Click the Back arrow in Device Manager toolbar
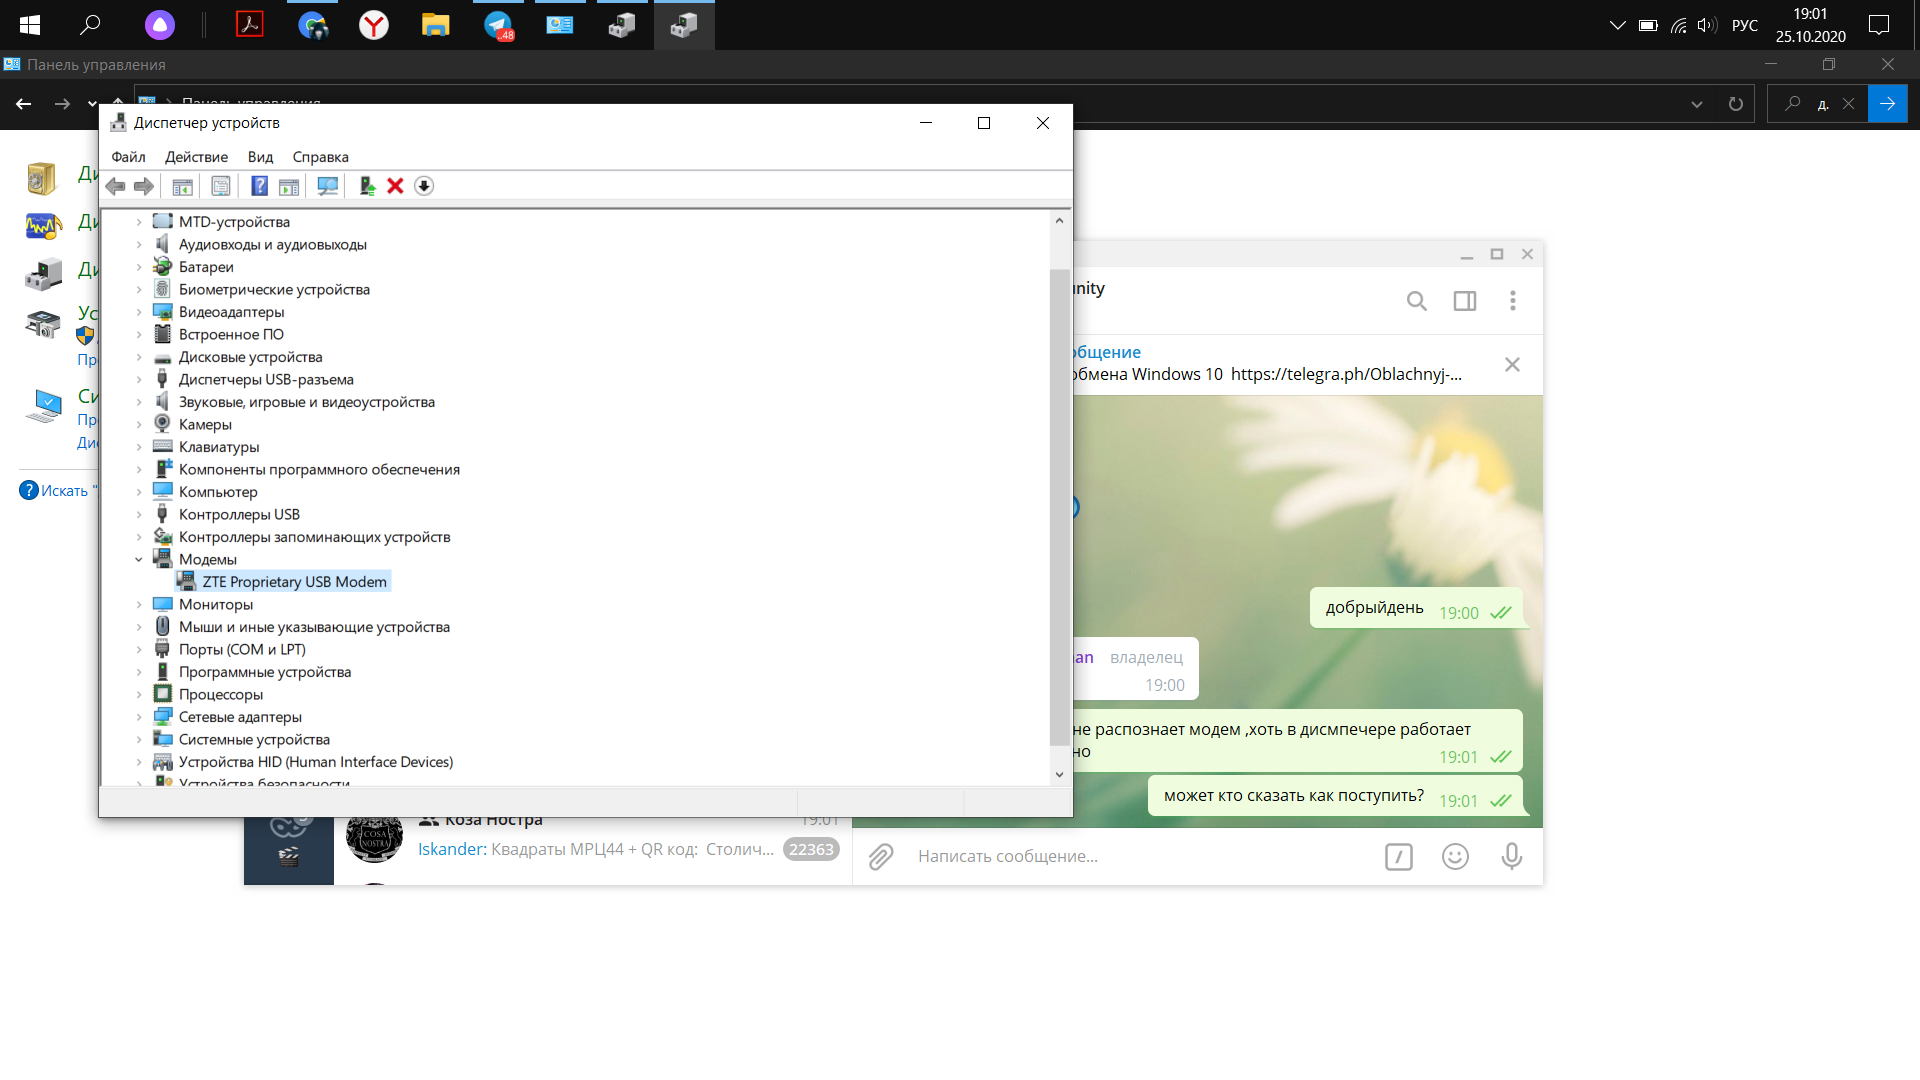The image size is (1920, 1080). click(115, 186)
